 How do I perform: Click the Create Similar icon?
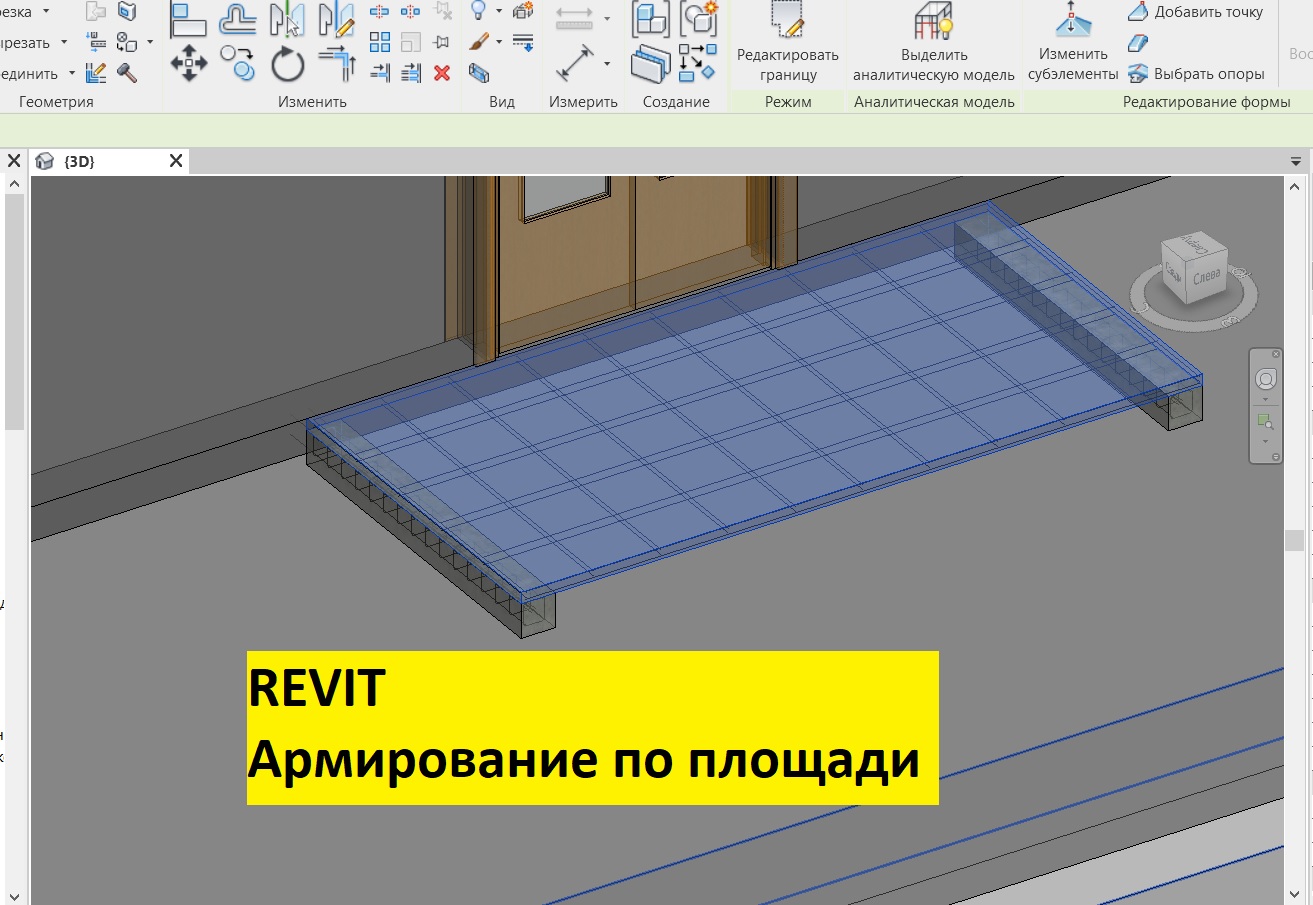pos(697,62)
